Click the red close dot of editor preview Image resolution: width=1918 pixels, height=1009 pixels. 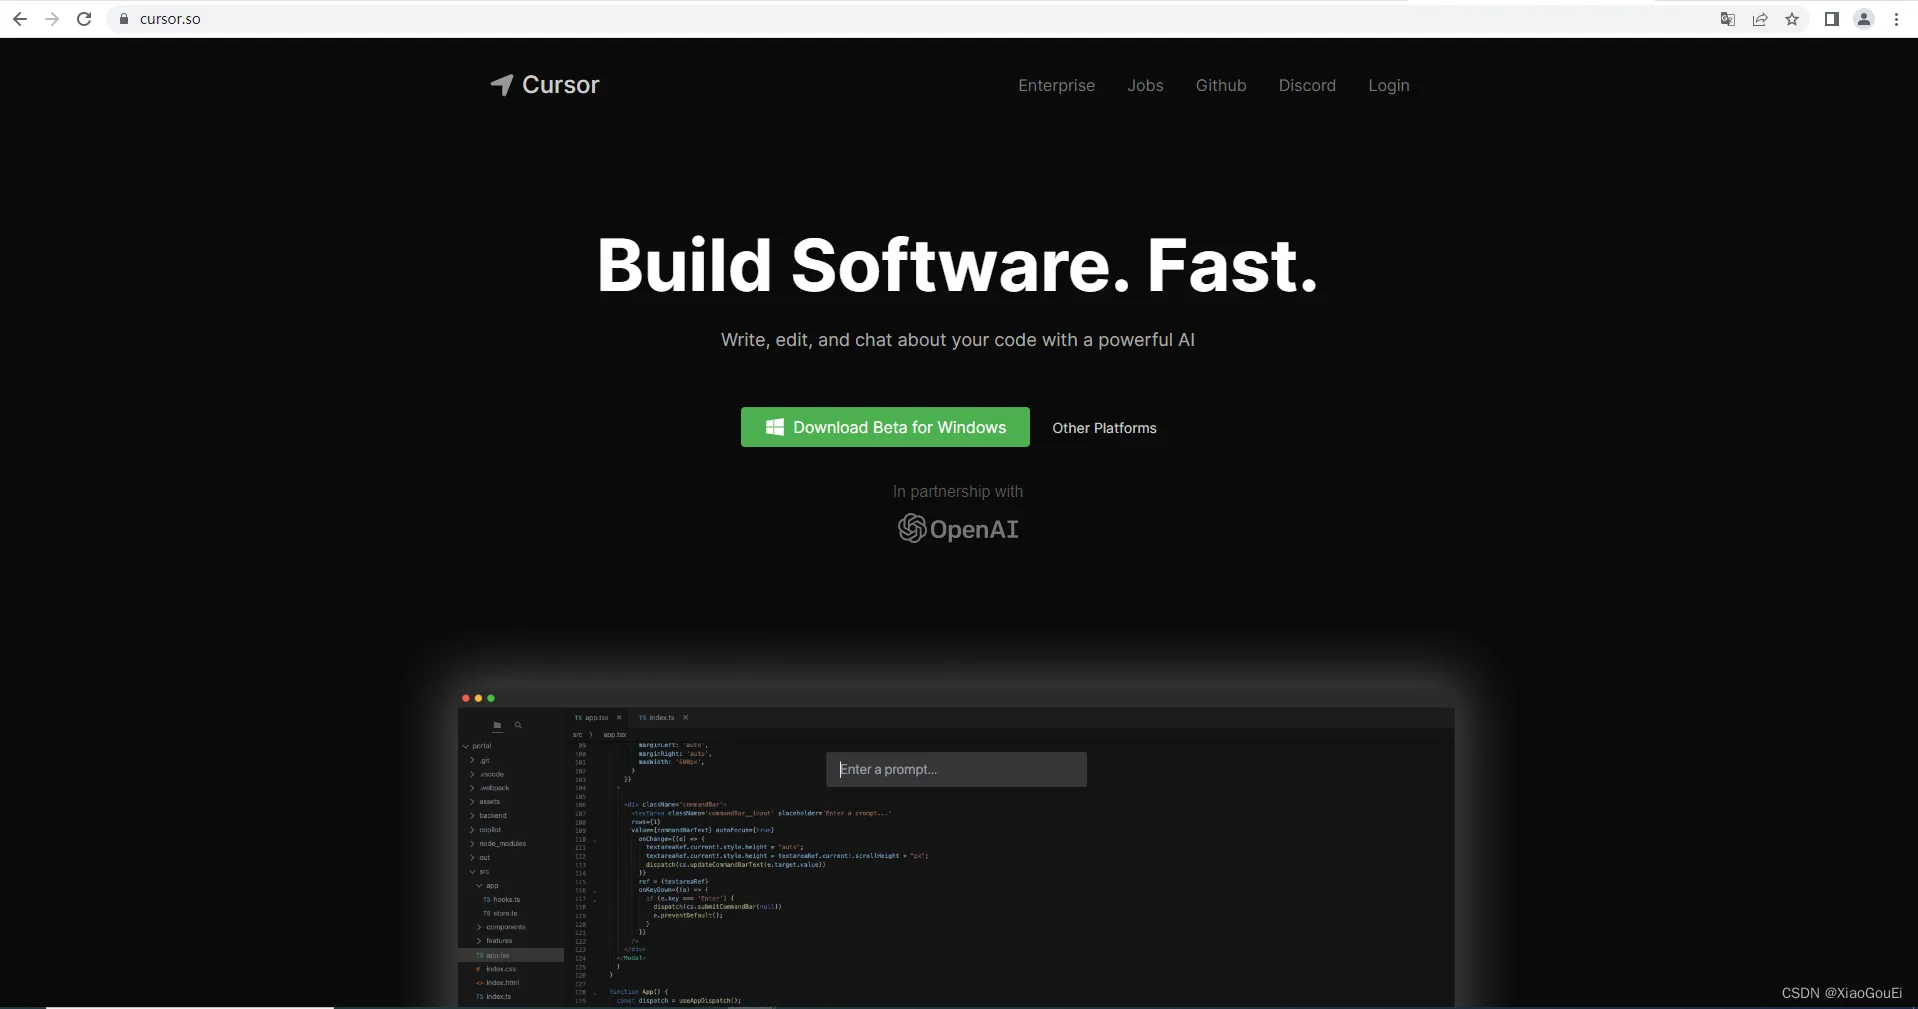[x=466, y=698]
